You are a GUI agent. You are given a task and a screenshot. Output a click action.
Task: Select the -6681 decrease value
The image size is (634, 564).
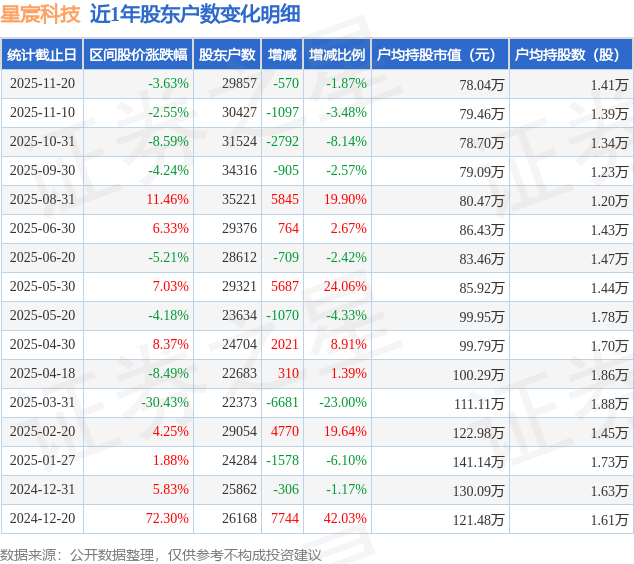[282, 402]
